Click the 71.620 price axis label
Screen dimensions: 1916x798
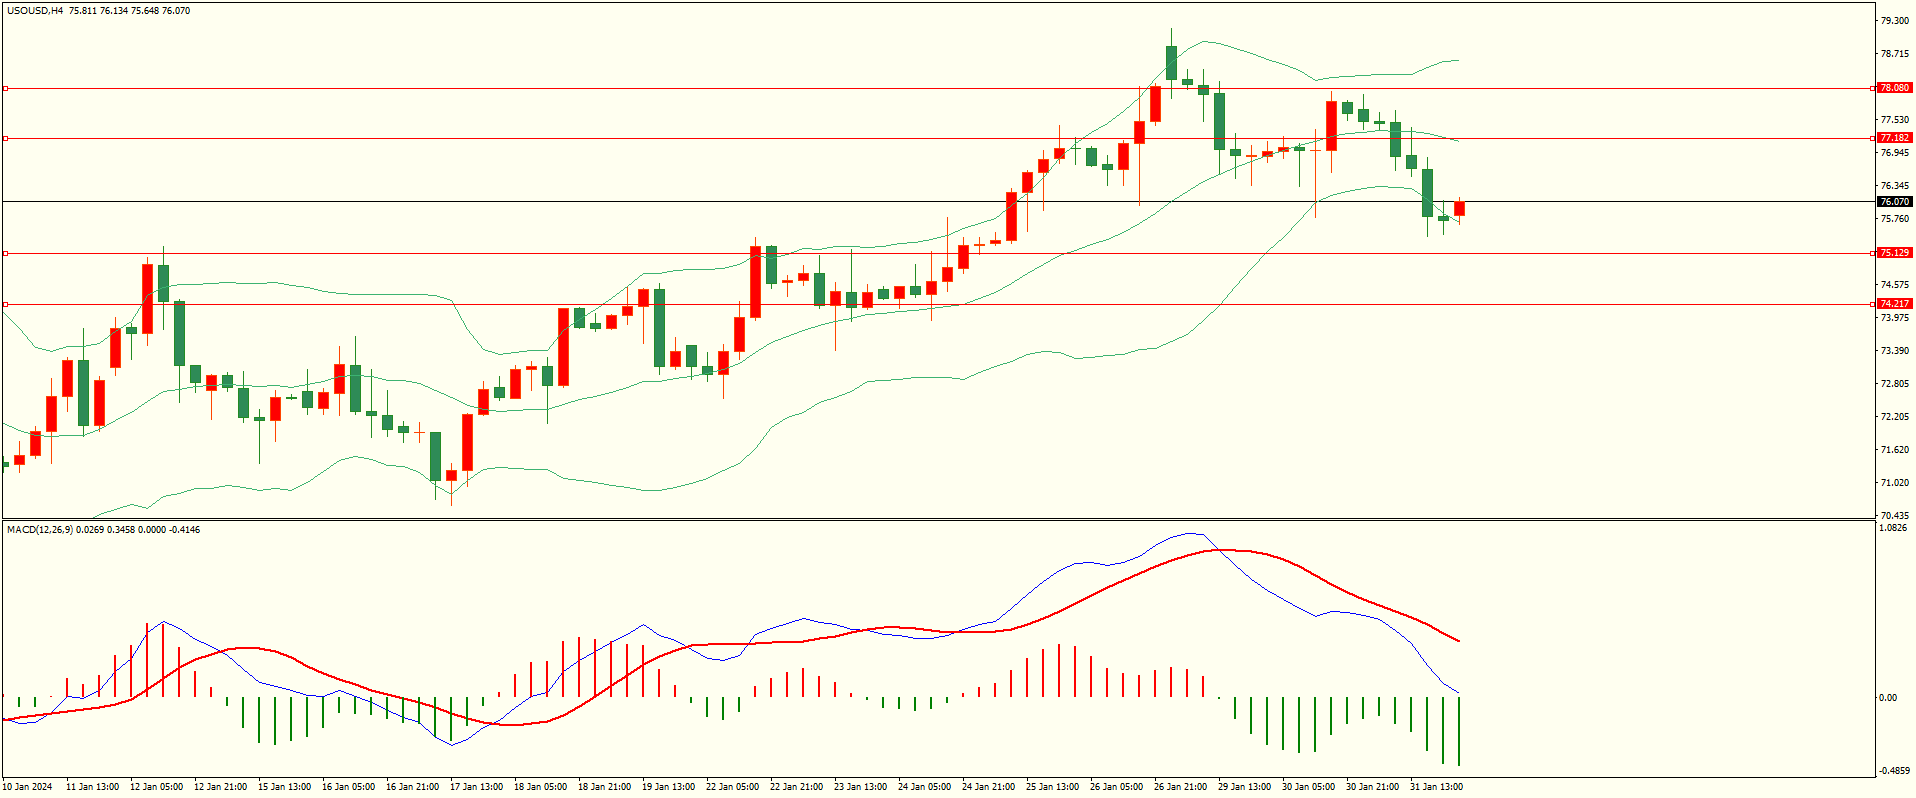click(x=1894, y=450)
